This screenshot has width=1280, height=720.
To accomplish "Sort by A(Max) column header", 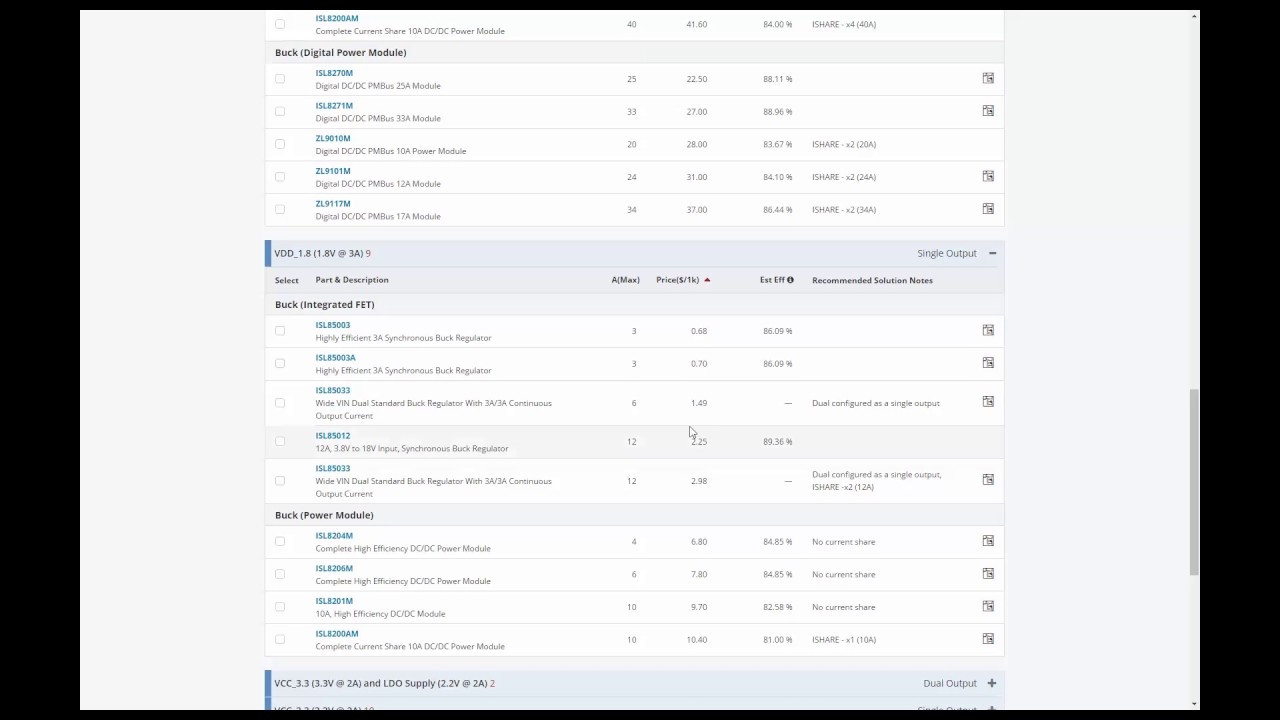I will pos(626,280).
